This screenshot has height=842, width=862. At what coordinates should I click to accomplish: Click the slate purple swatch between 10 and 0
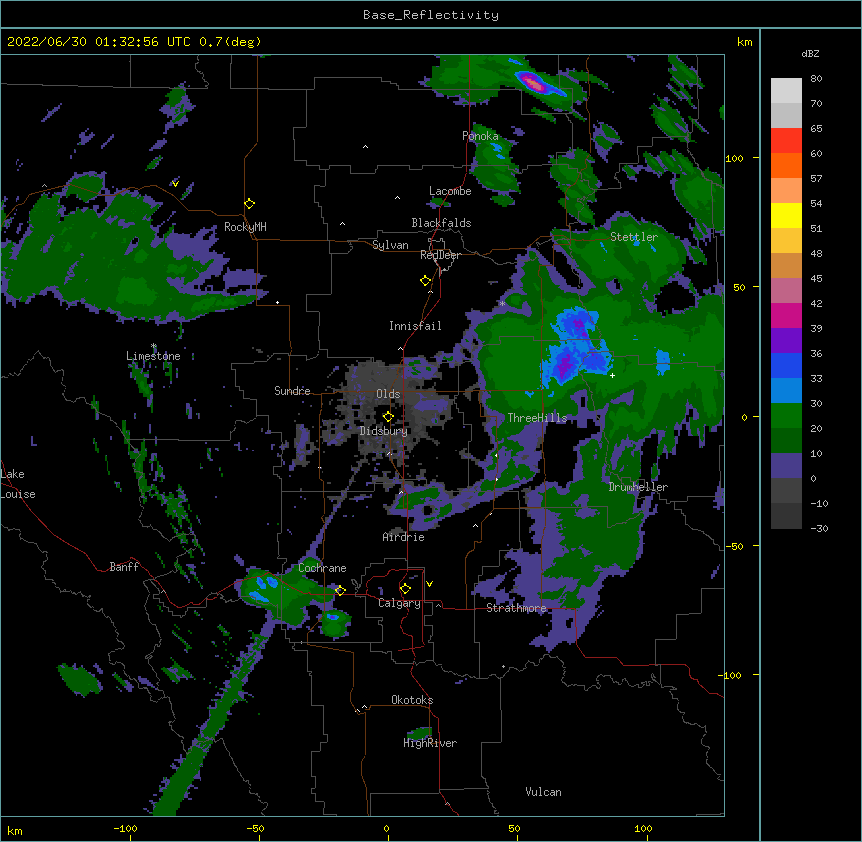[786, 466]
